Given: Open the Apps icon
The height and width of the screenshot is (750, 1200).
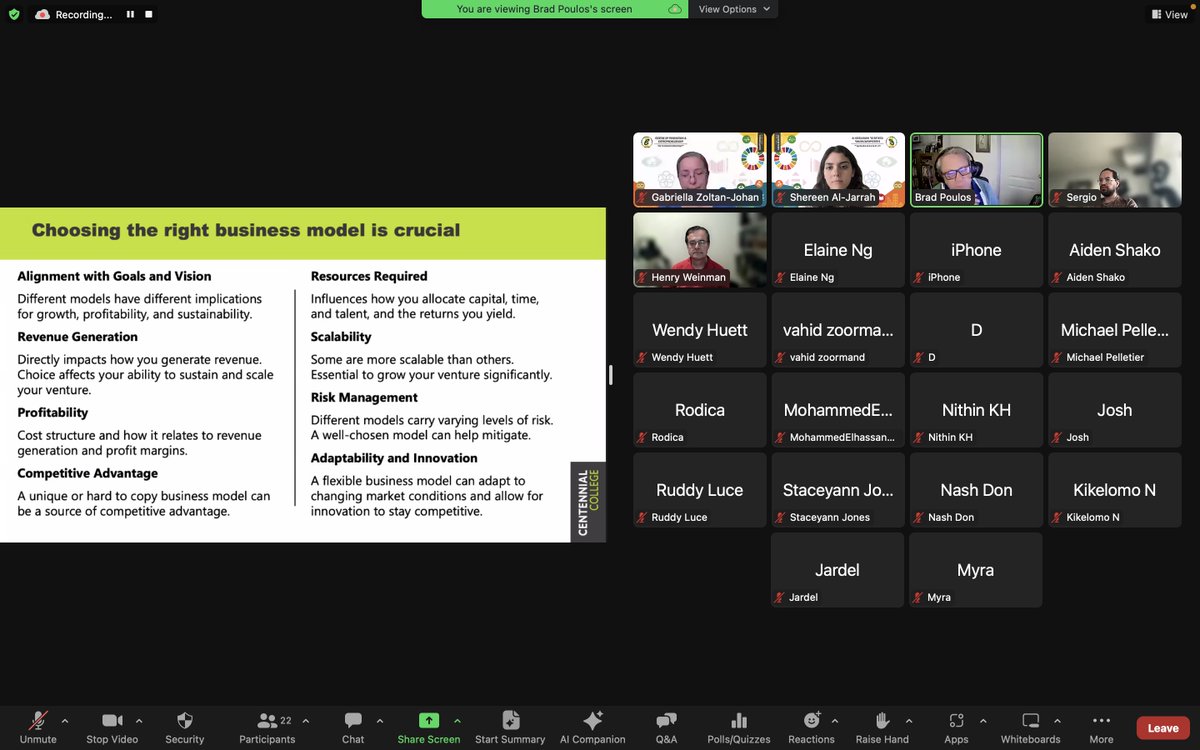Looking at the screenshot, I should [x=956, y=720].
